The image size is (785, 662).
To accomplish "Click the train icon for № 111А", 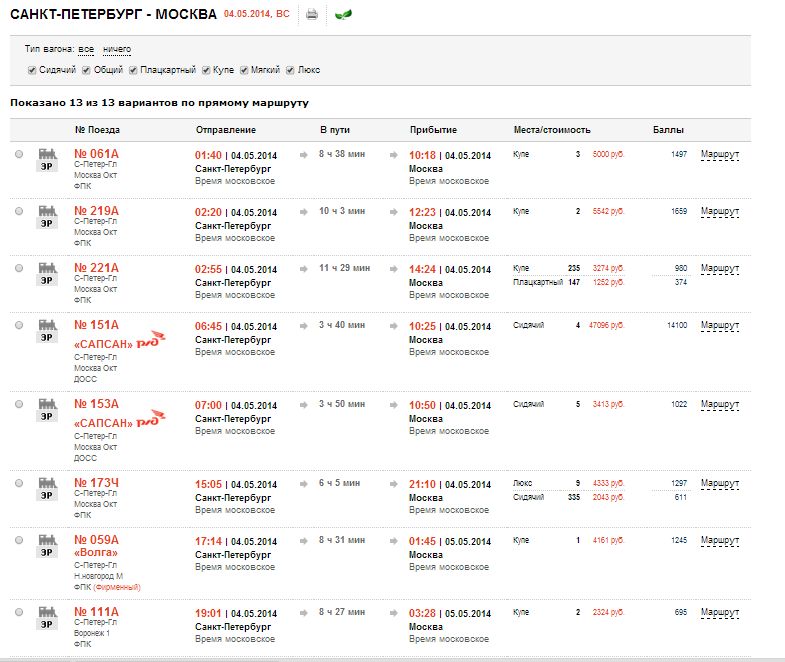I will [x=47, y=618].
